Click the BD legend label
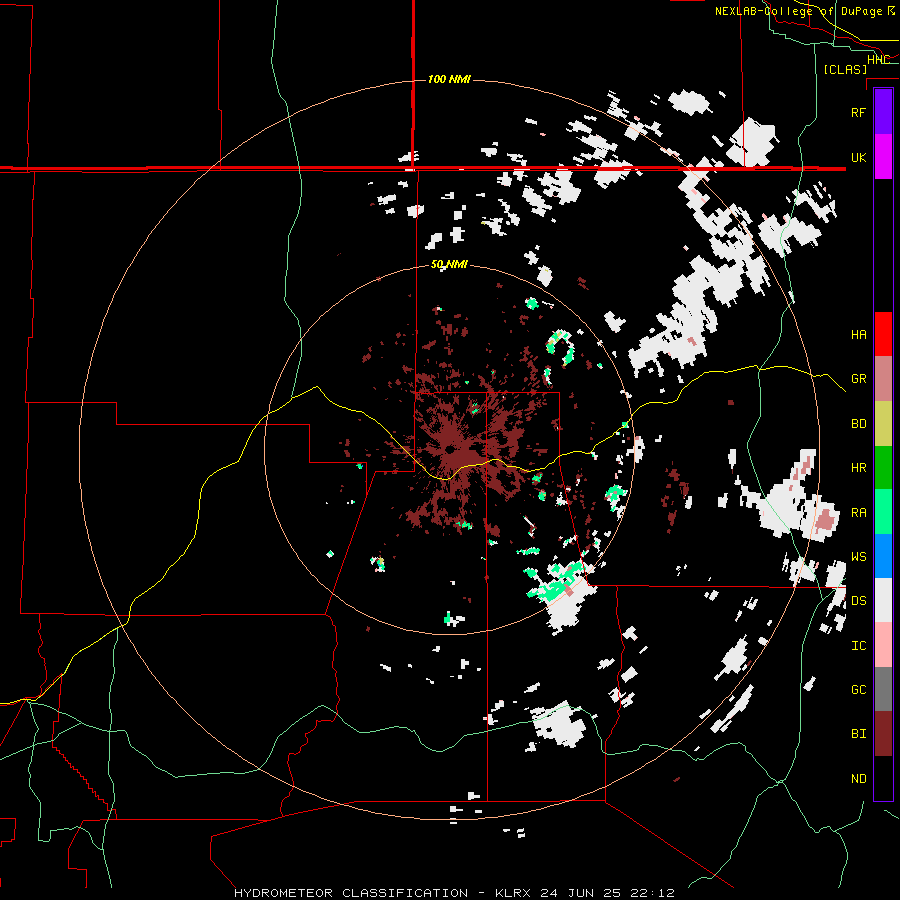 coord(858,424)
